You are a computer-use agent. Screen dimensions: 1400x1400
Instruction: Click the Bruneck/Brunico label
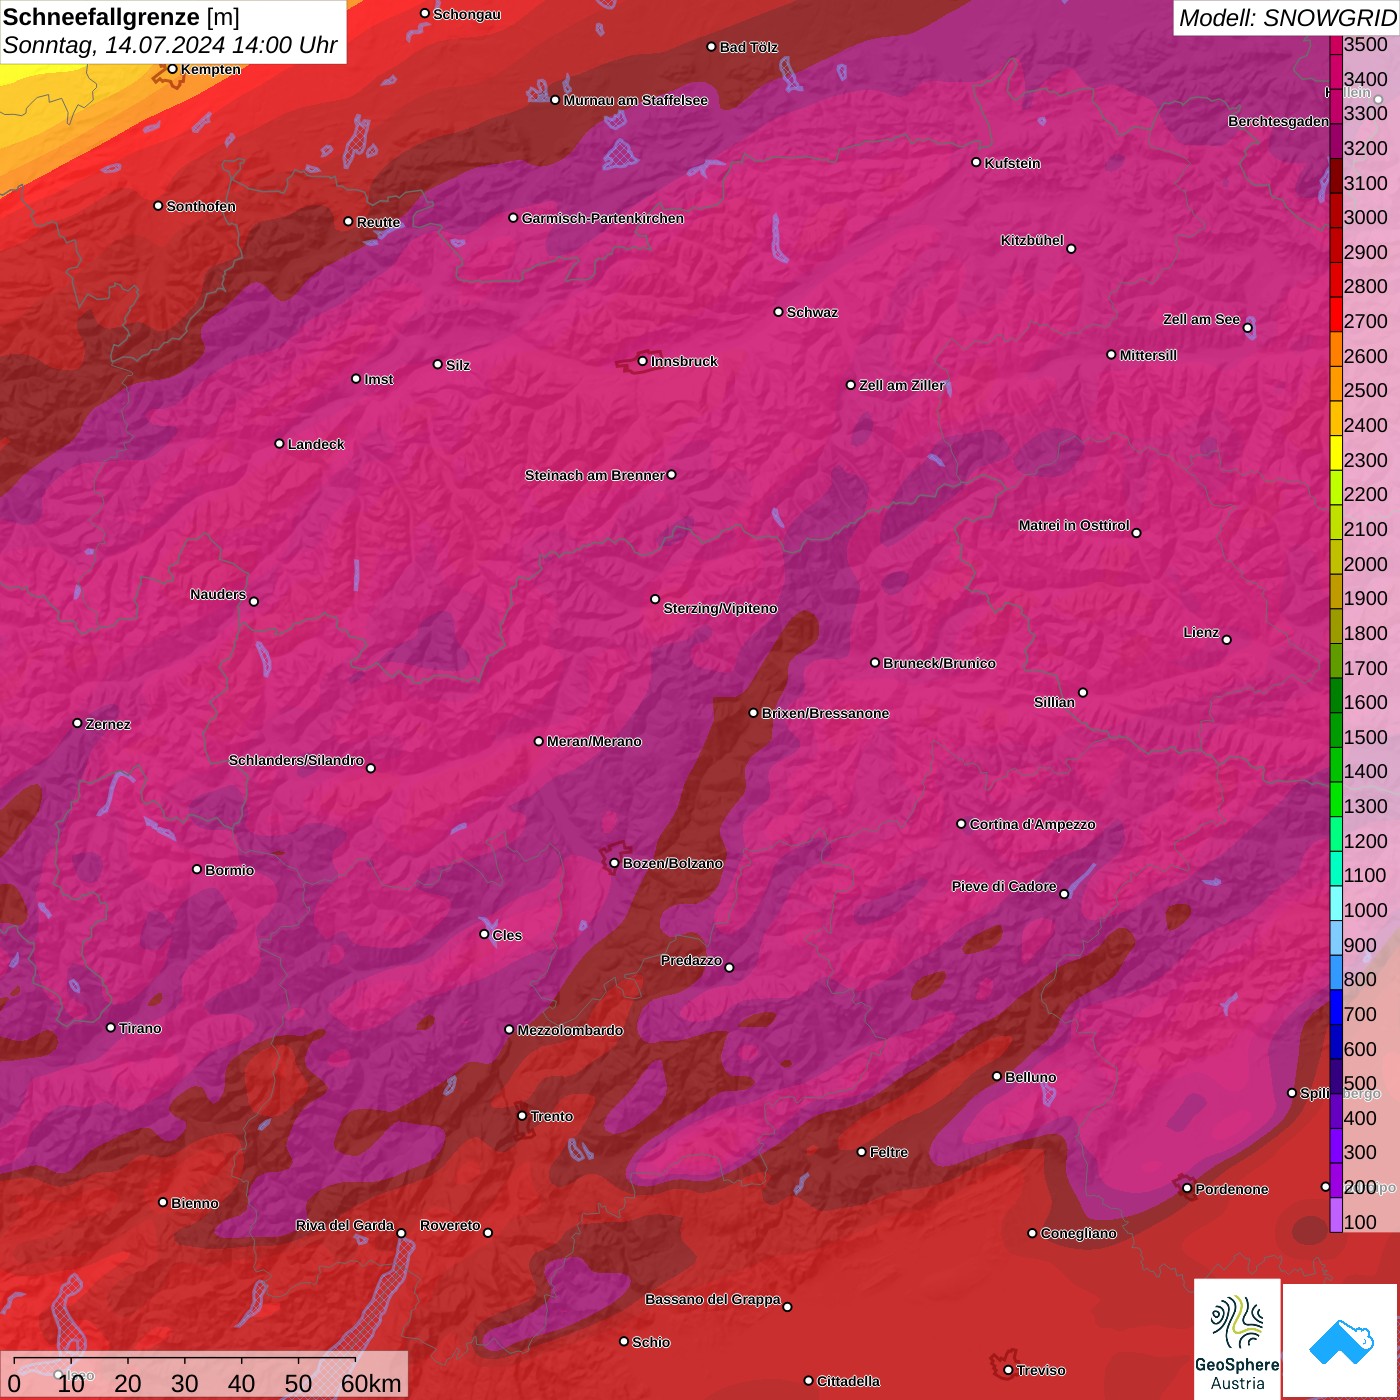tap(939, 663)
